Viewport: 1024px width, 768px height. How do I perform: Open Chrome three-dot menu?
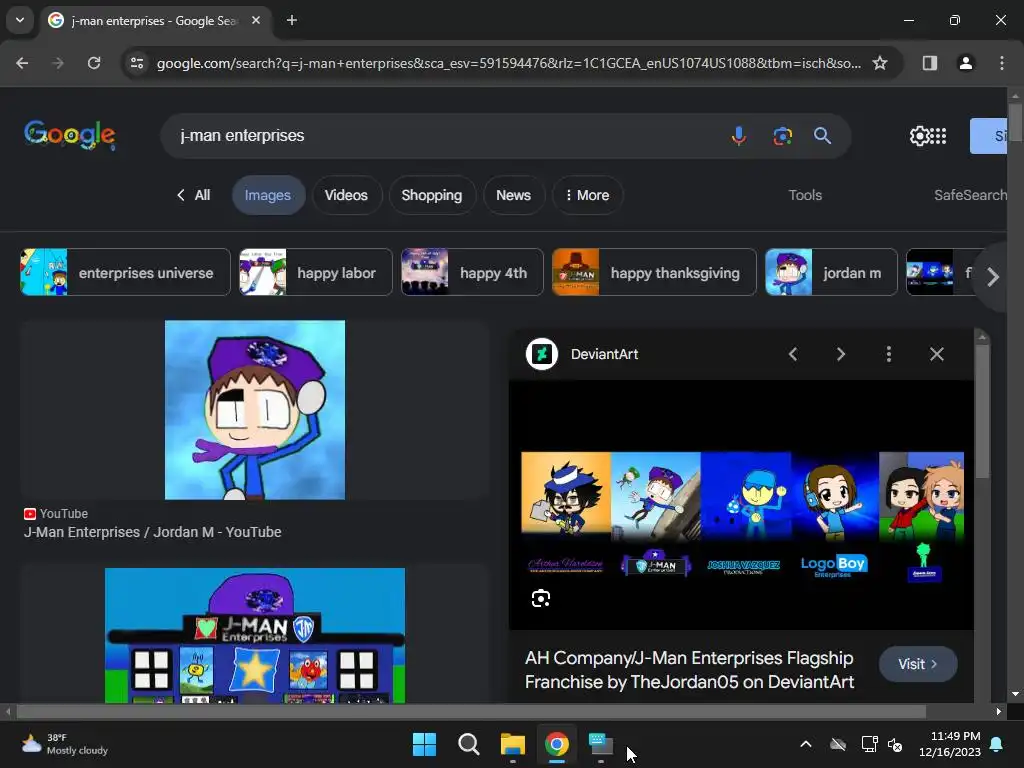click(1001, 63)
